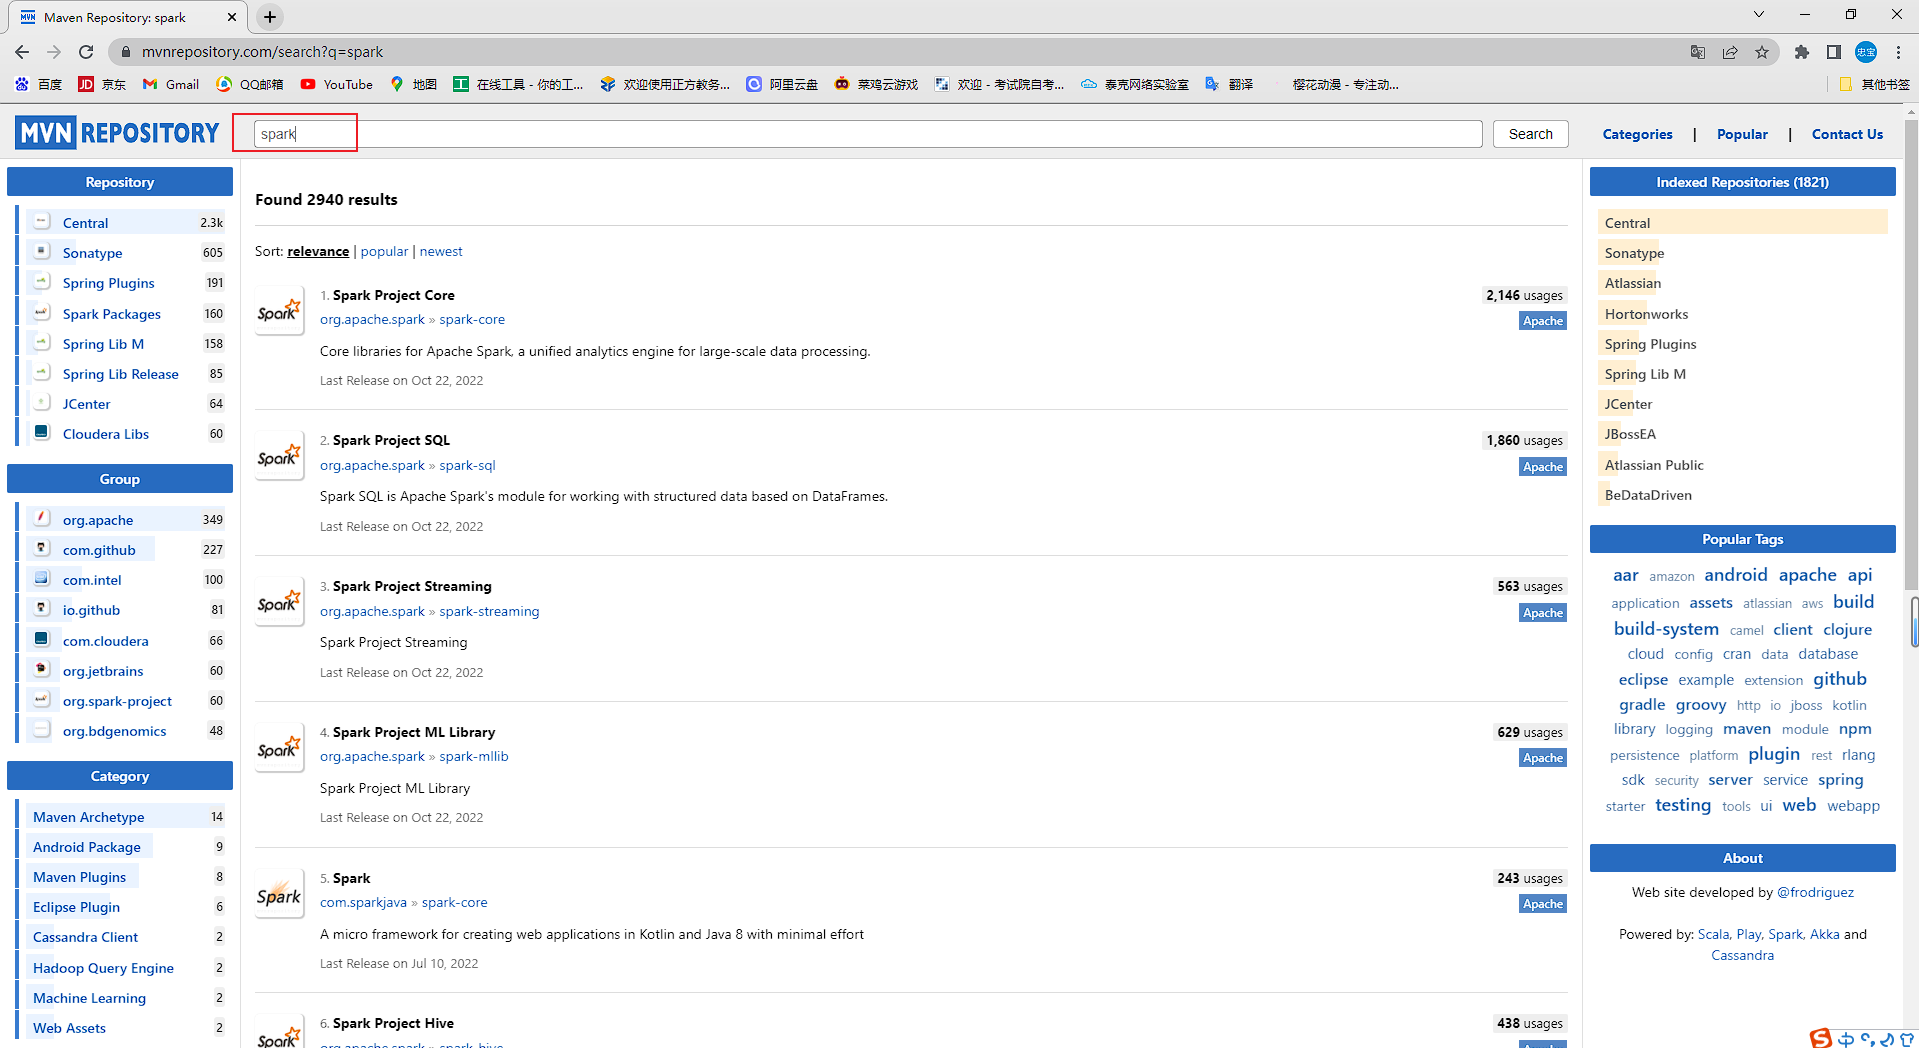Filter by Maven Archetype category

[88, 817]
